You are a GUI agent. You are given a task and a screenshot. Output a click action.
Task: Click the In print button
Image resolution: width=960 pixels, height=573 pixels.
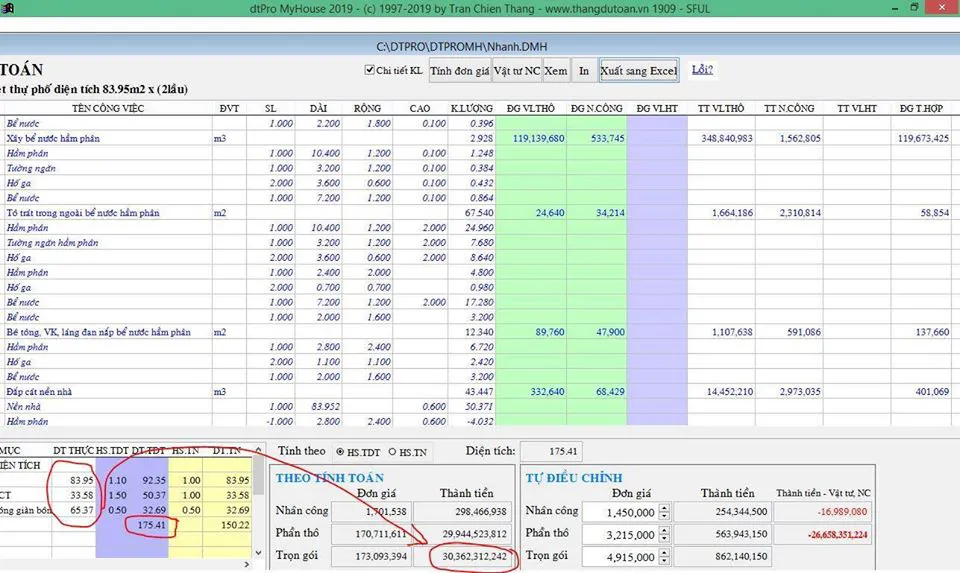pyautogui.click(x=584, y=71)
